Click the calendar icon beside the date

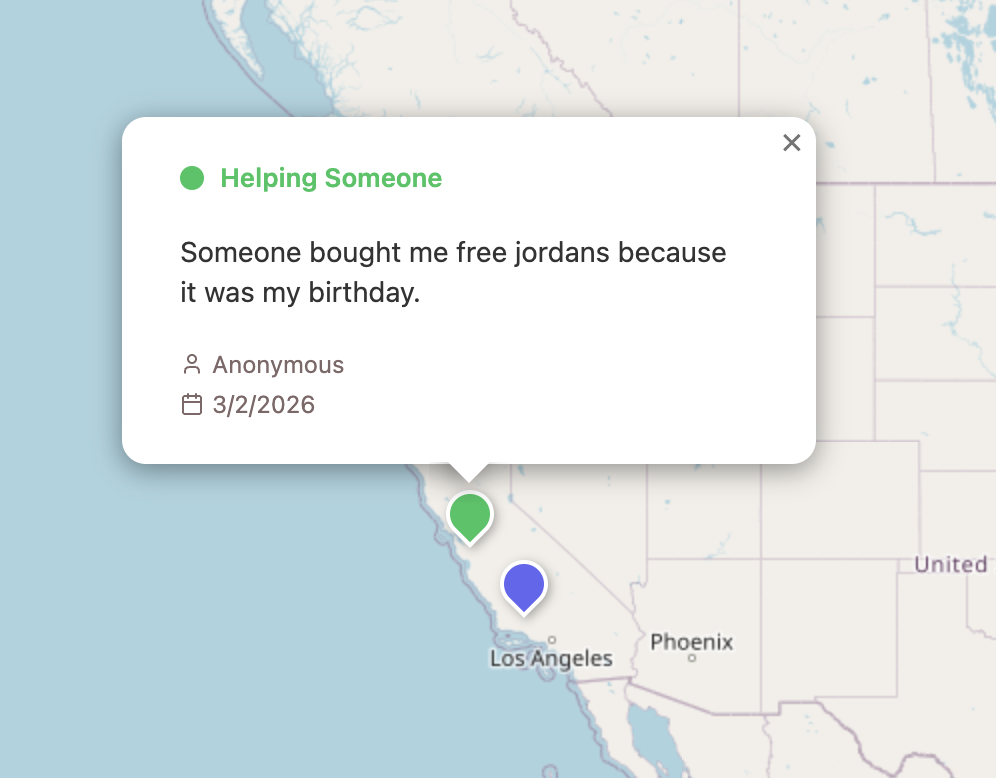tap(191, 404)
